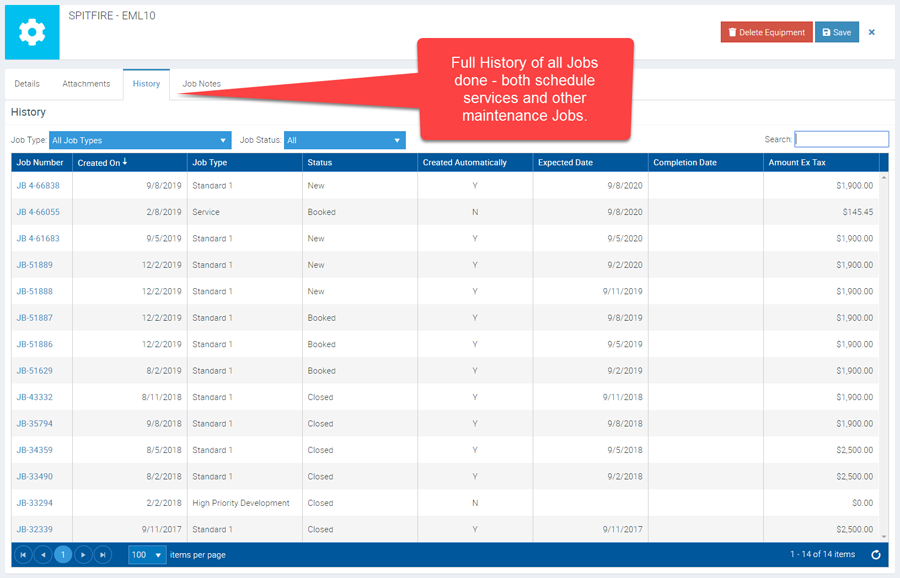Open the Job Status filter dropdown
The height and width of the screenshot is (578, 900).
pyautogui.click(x=344, y=141)
